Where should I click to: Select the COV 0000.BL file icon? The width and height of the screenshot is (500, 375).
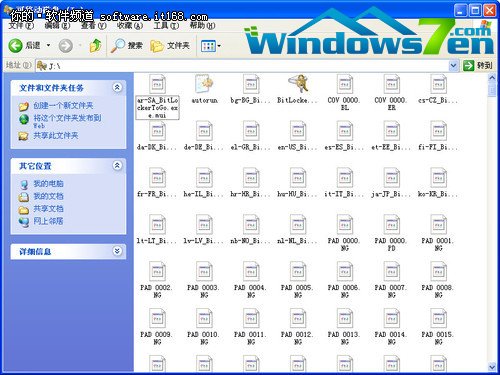(x=345, y=84)
